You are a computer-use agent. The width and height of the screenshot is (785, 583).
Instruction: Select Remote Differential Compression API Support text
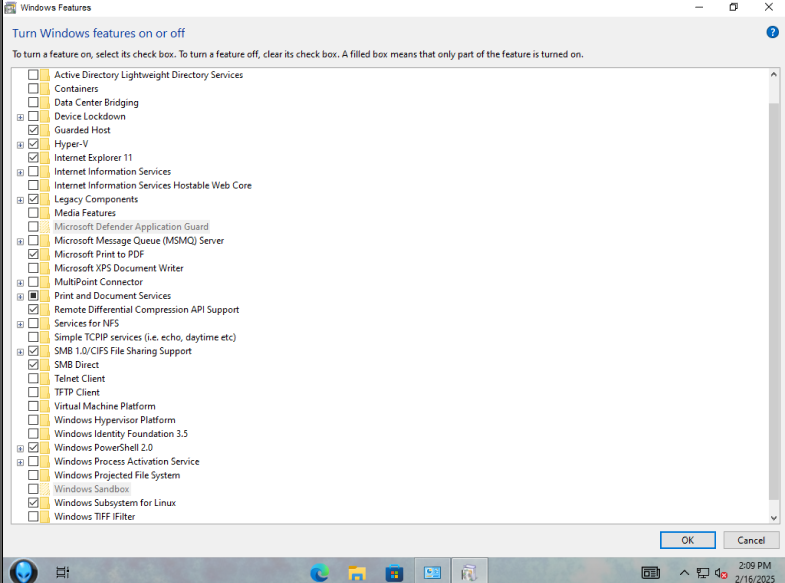coord(147,310)
